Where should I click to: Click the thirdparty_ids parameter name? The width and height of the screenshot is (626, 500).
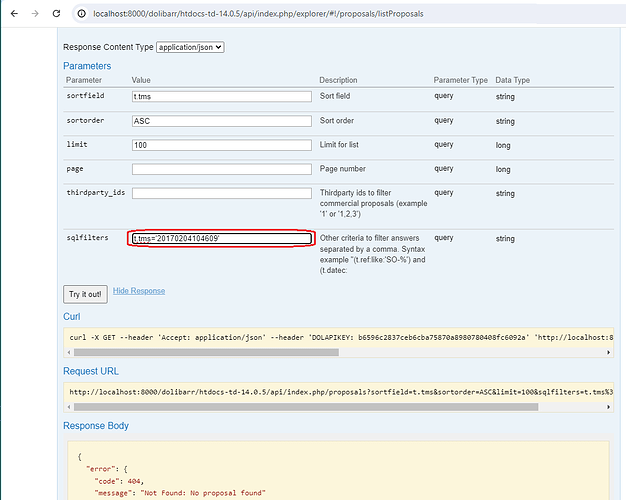[95, 192]
